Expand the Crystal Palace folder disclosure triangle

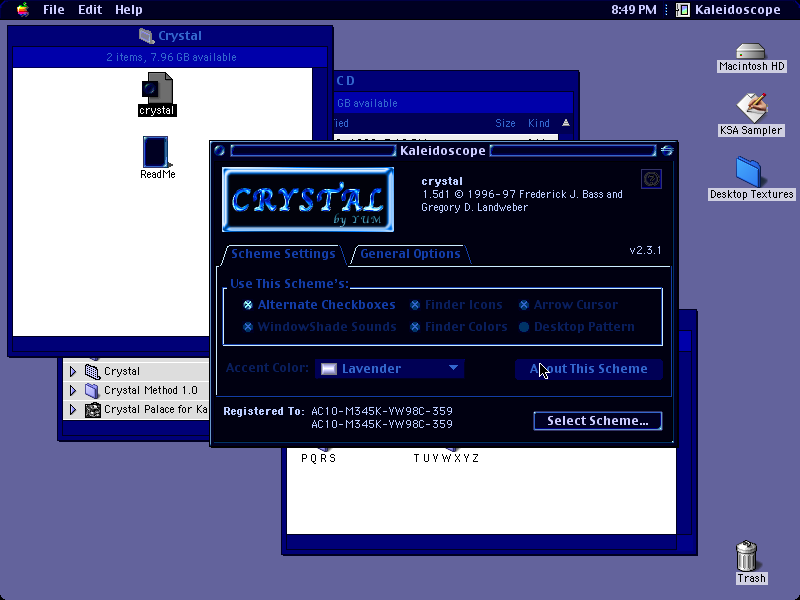tap(73, 410)
